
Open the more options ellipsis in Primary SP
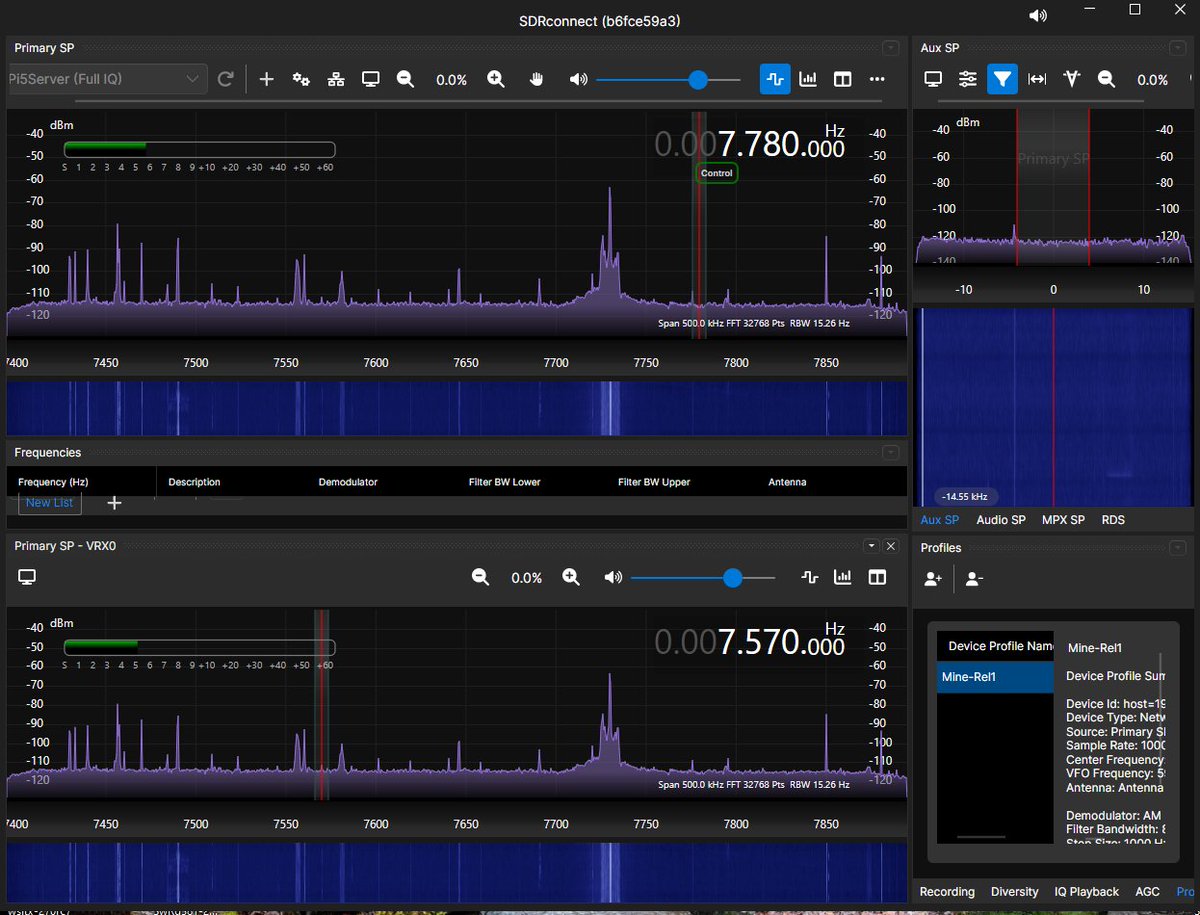[877, 79]
